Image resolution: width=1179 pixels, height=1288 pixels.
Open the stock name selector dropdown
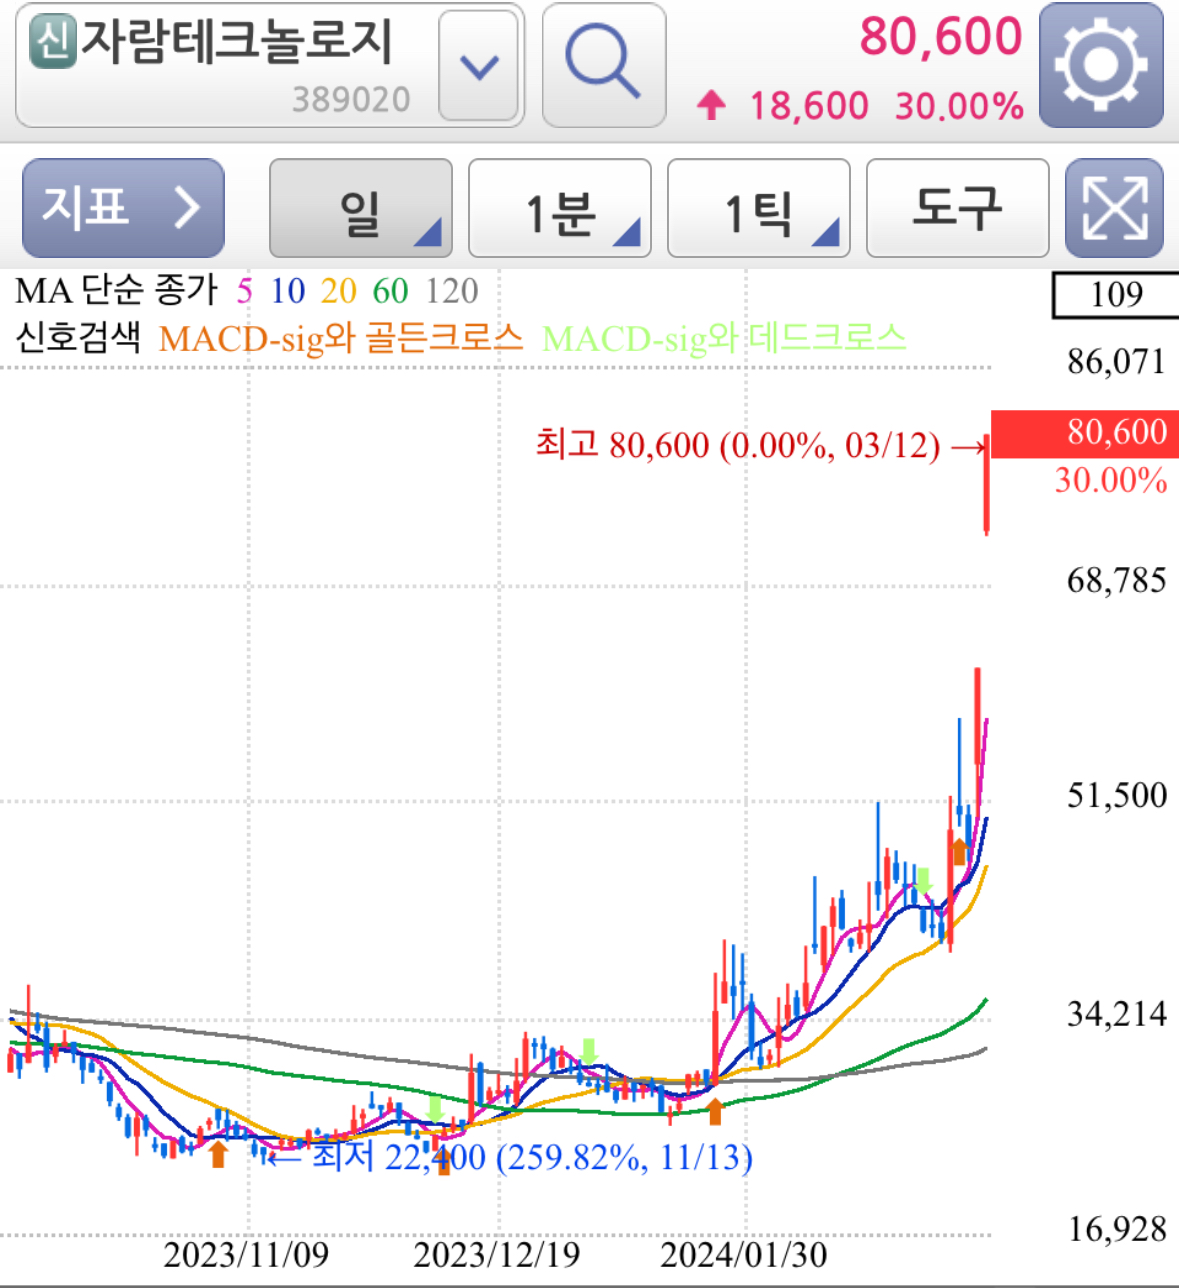[478, 64]
